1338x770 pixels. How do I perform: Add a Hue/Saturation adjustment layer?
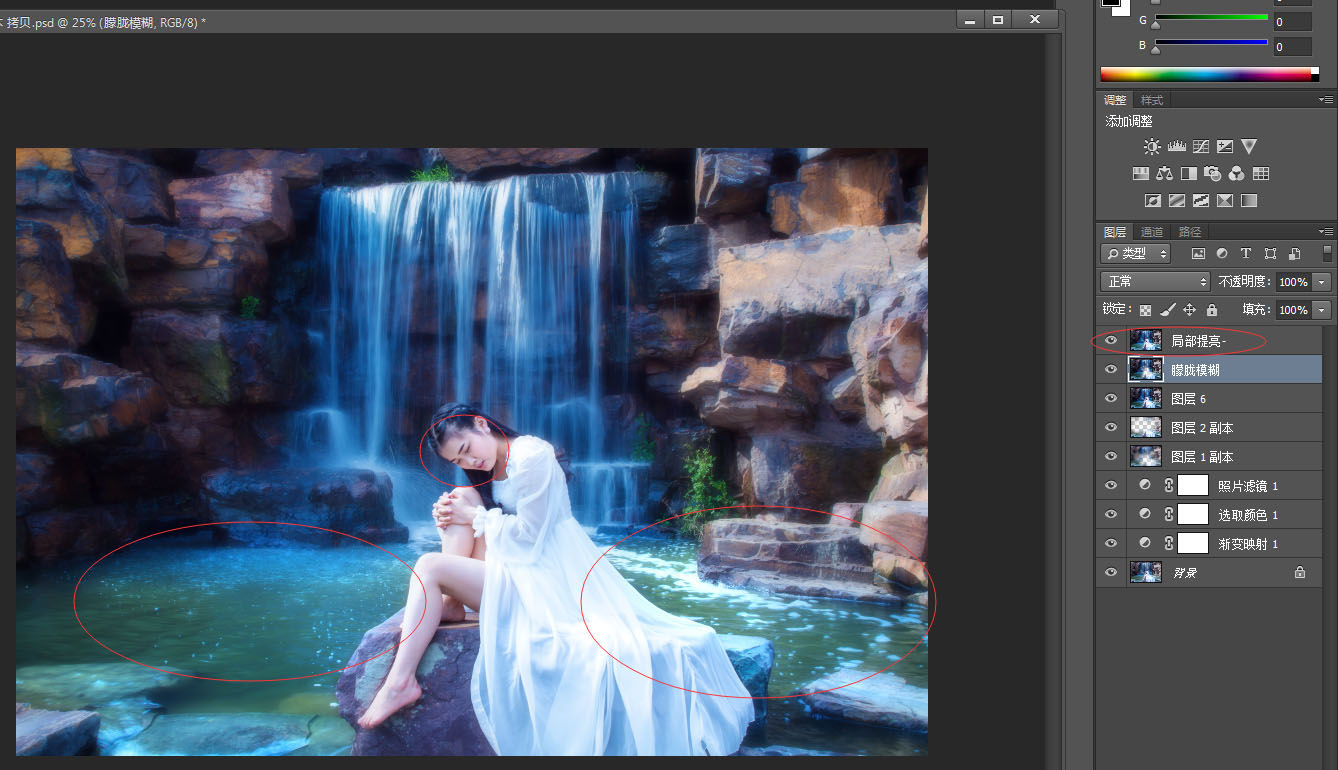[x=1140, y=174]
